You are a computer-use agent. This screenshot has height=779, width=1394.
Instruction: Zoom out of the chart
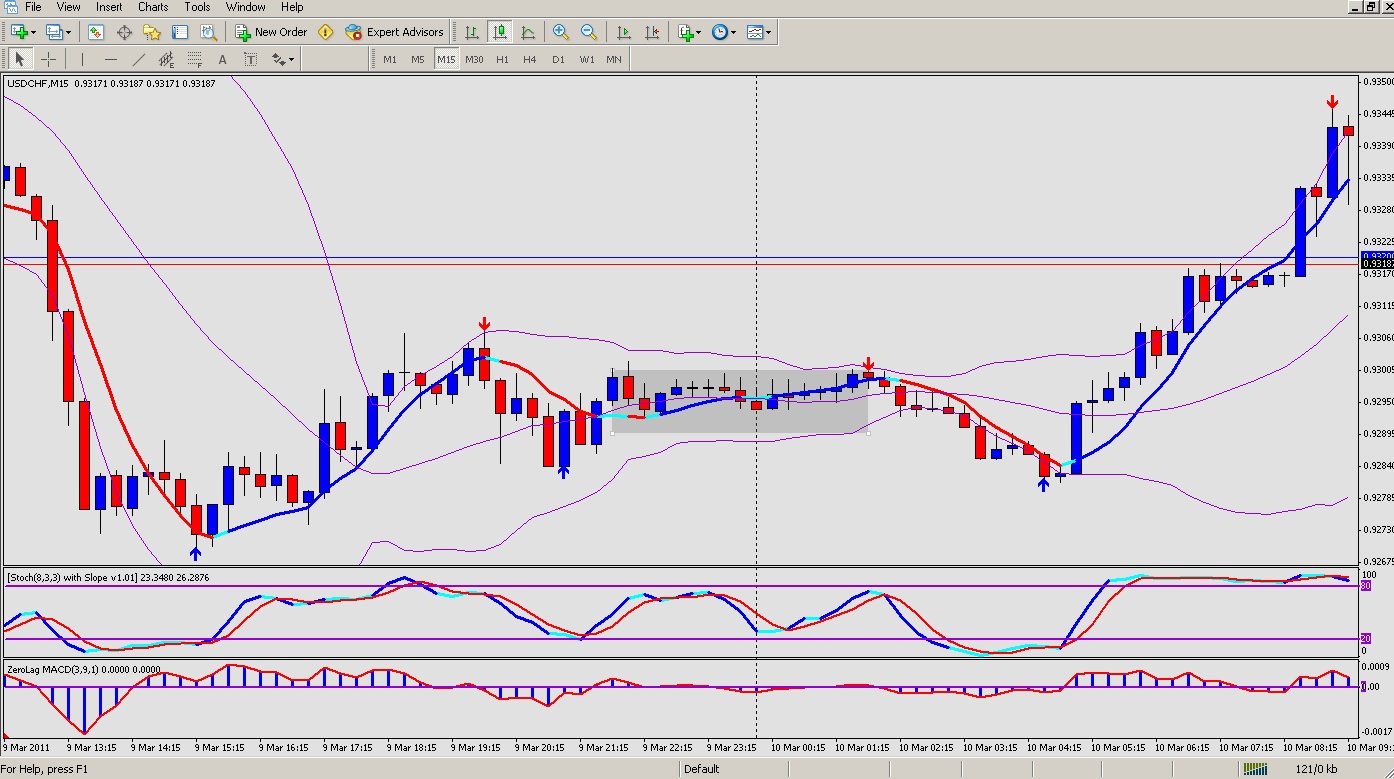tap(589, 32)
